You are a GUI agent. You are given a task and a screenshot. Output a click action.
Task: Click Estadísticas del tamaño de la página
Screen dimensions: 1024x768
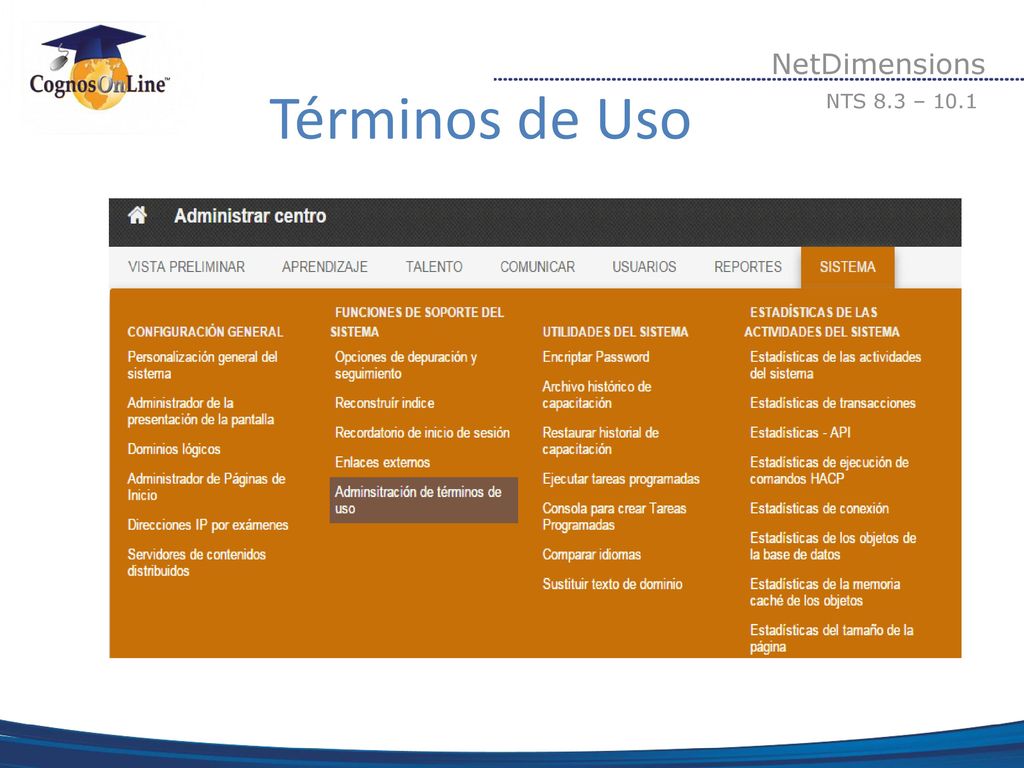tap(831, 638)
